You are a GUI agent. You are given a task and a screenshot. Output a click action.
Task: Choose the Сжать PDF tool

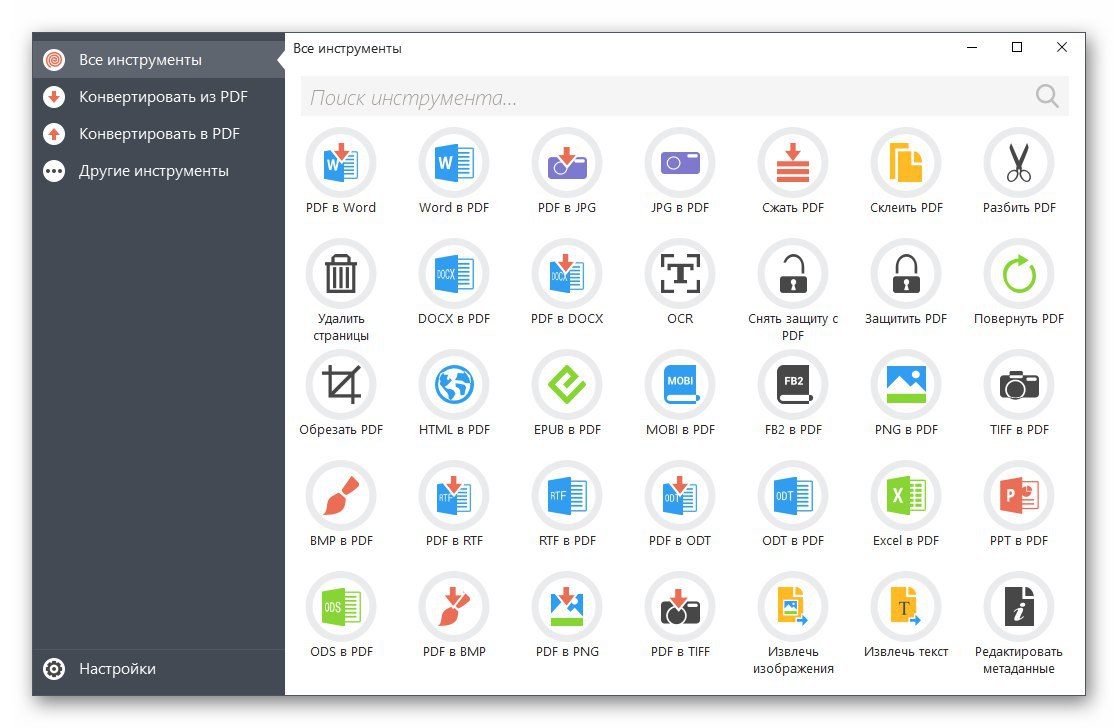pyautogui.click(x=793, y=163)
